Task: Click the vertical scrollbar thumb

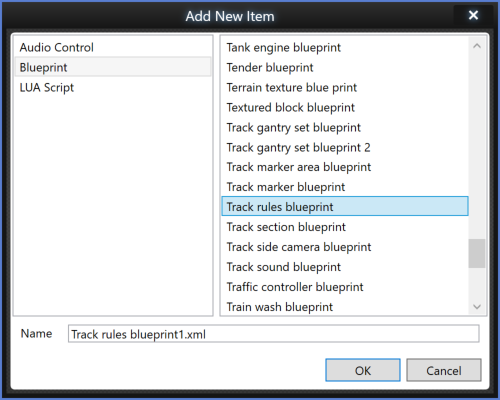Action: (x=477, y=253)
